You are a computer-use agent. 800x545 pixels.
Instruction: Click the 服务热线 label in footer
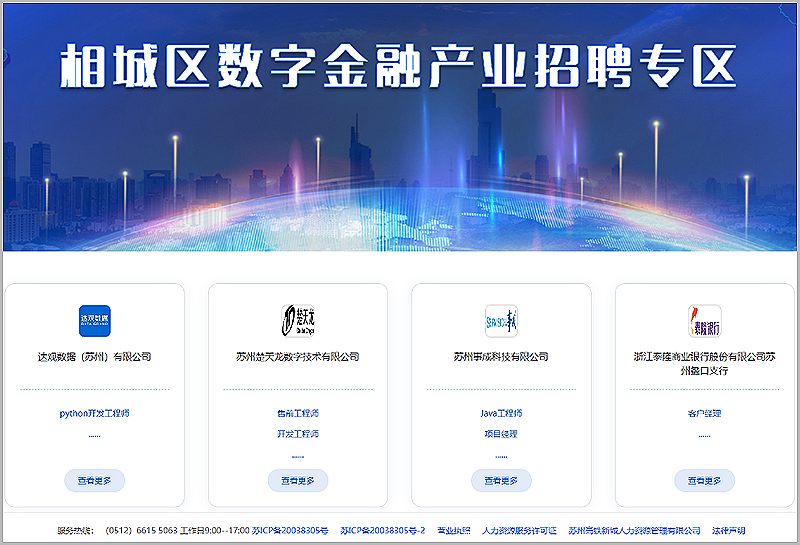pos(76,531)
